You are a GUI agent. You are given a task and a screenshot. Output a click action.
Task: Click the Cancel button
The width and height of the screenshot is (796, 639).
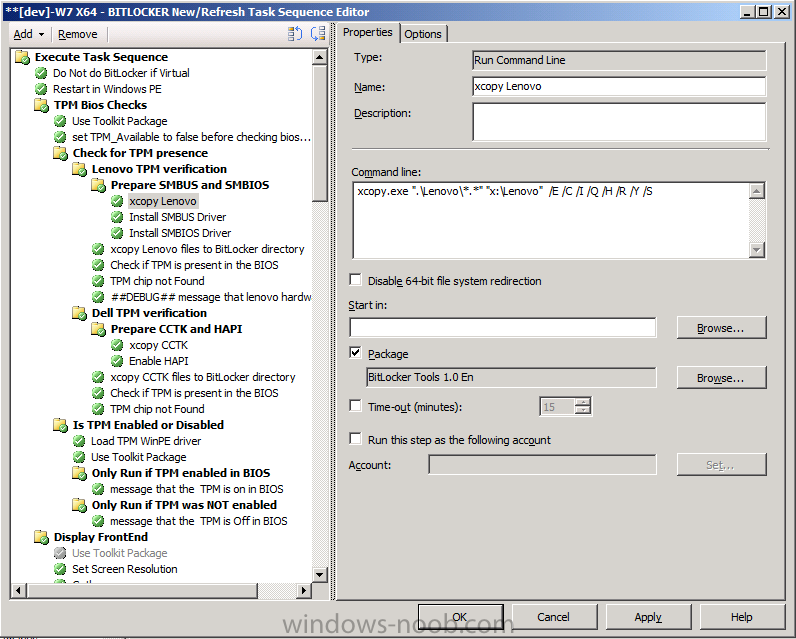pyautogui.click(x=554, y=617)
